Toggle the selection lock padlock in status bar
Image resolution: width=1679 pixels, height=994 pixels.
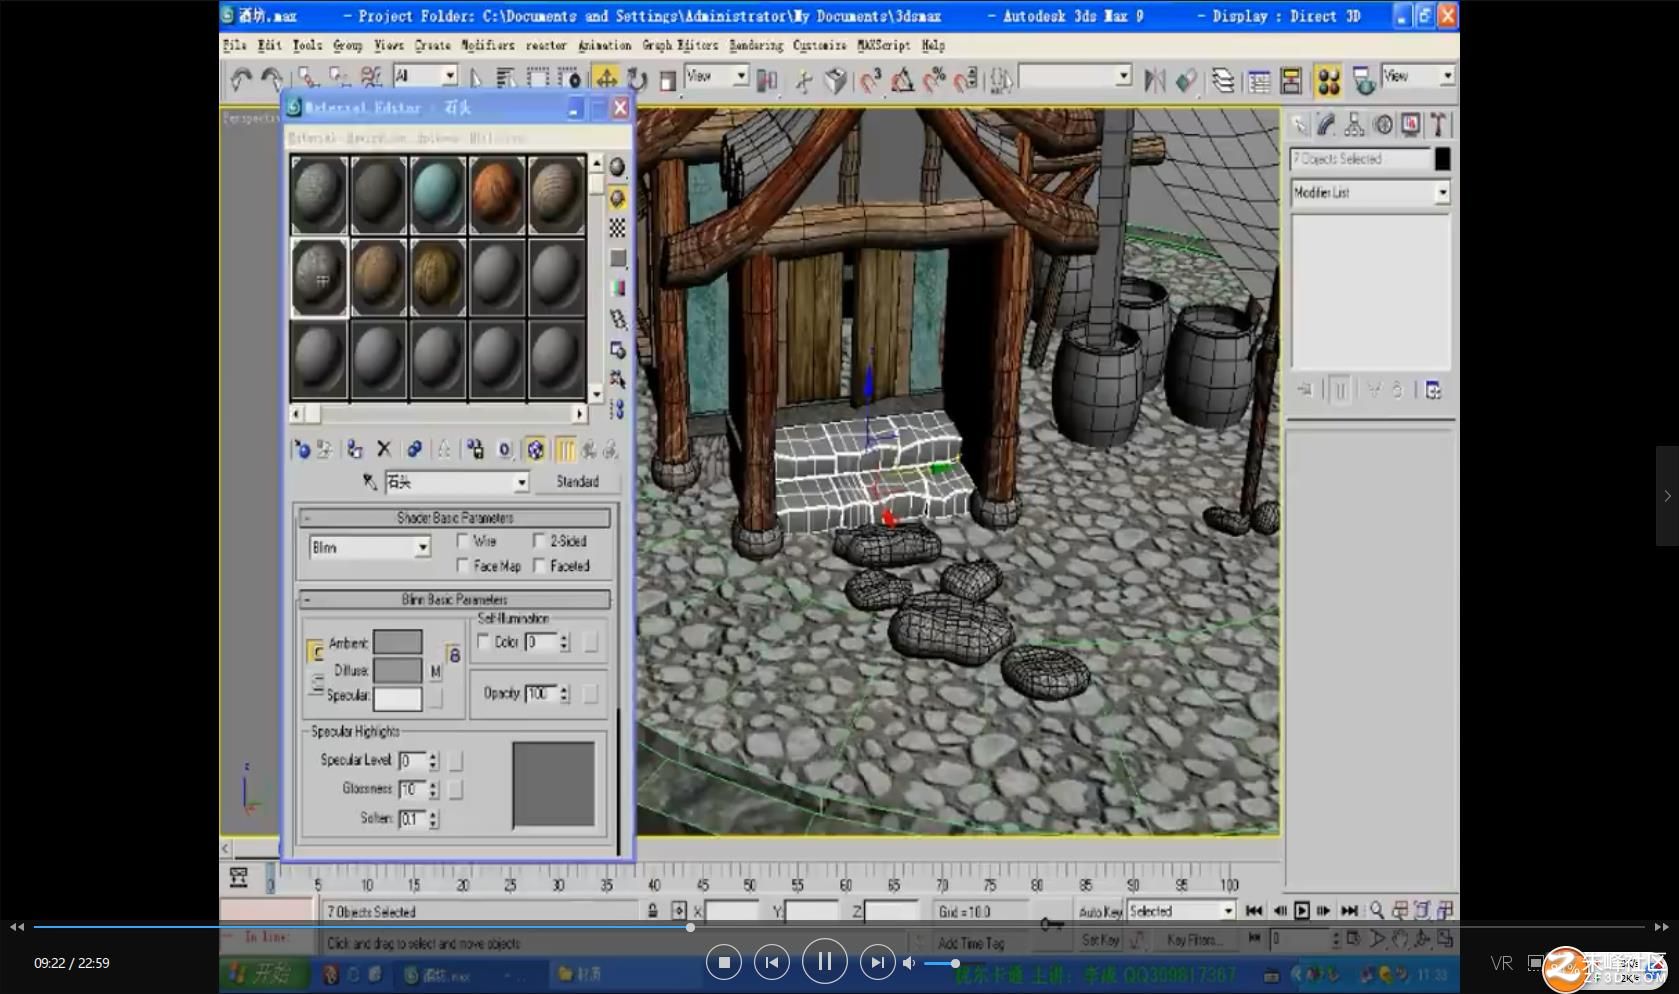(652, 911)
